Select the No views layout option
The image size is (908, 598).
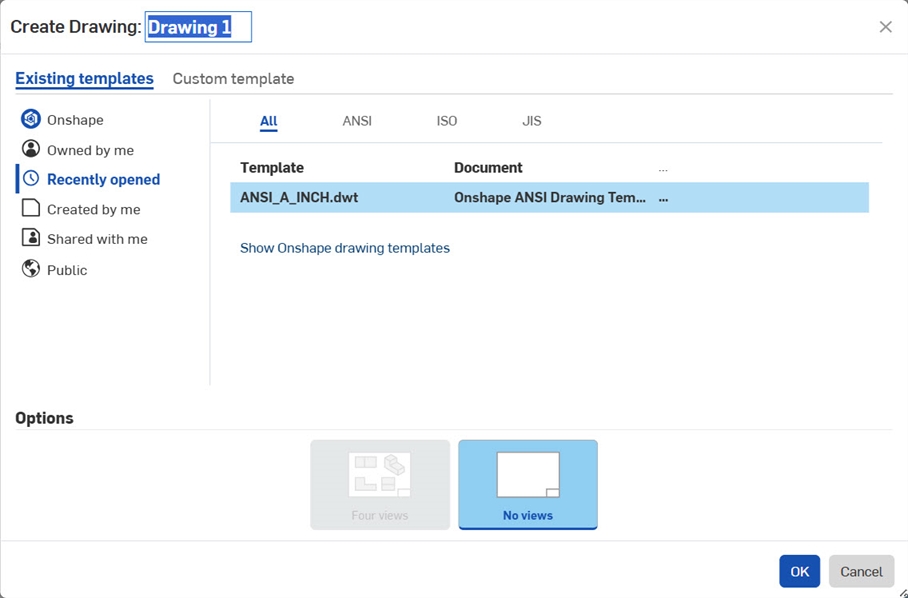pos(527,484)
